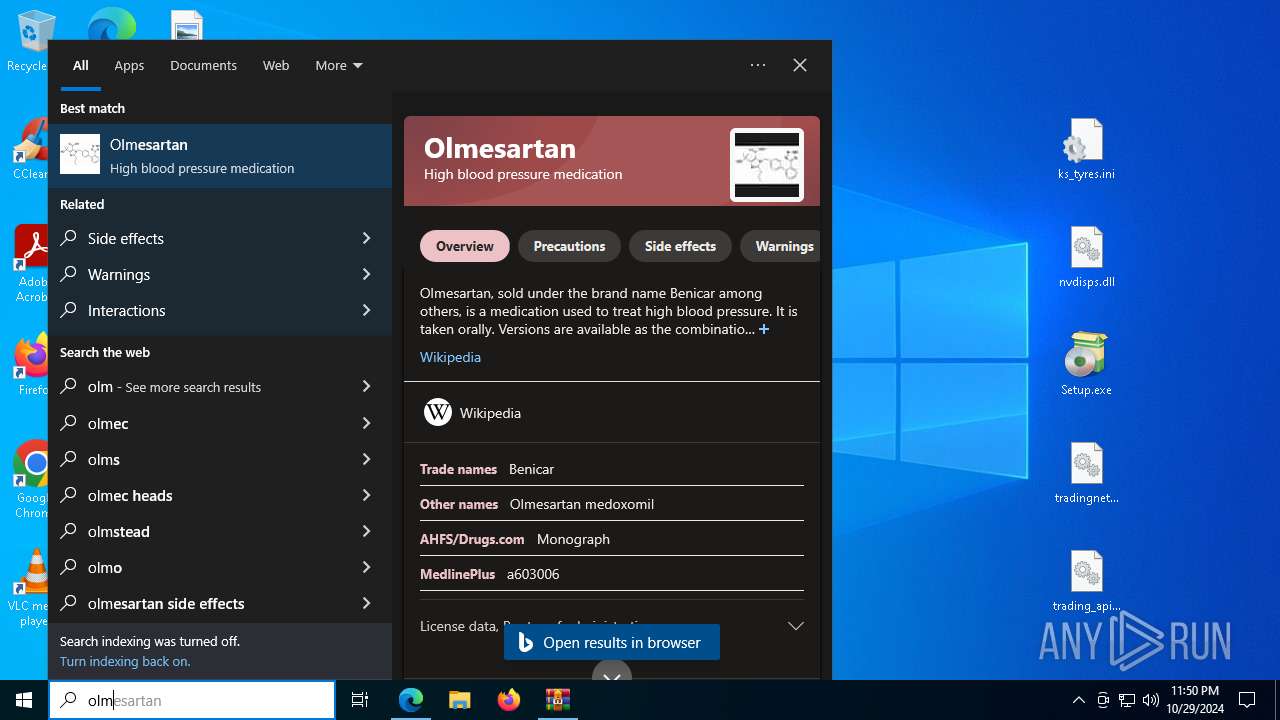Screen dimensions: 1280x720
Task: Select the Side effects pill tab
Action: click(680, 246)
